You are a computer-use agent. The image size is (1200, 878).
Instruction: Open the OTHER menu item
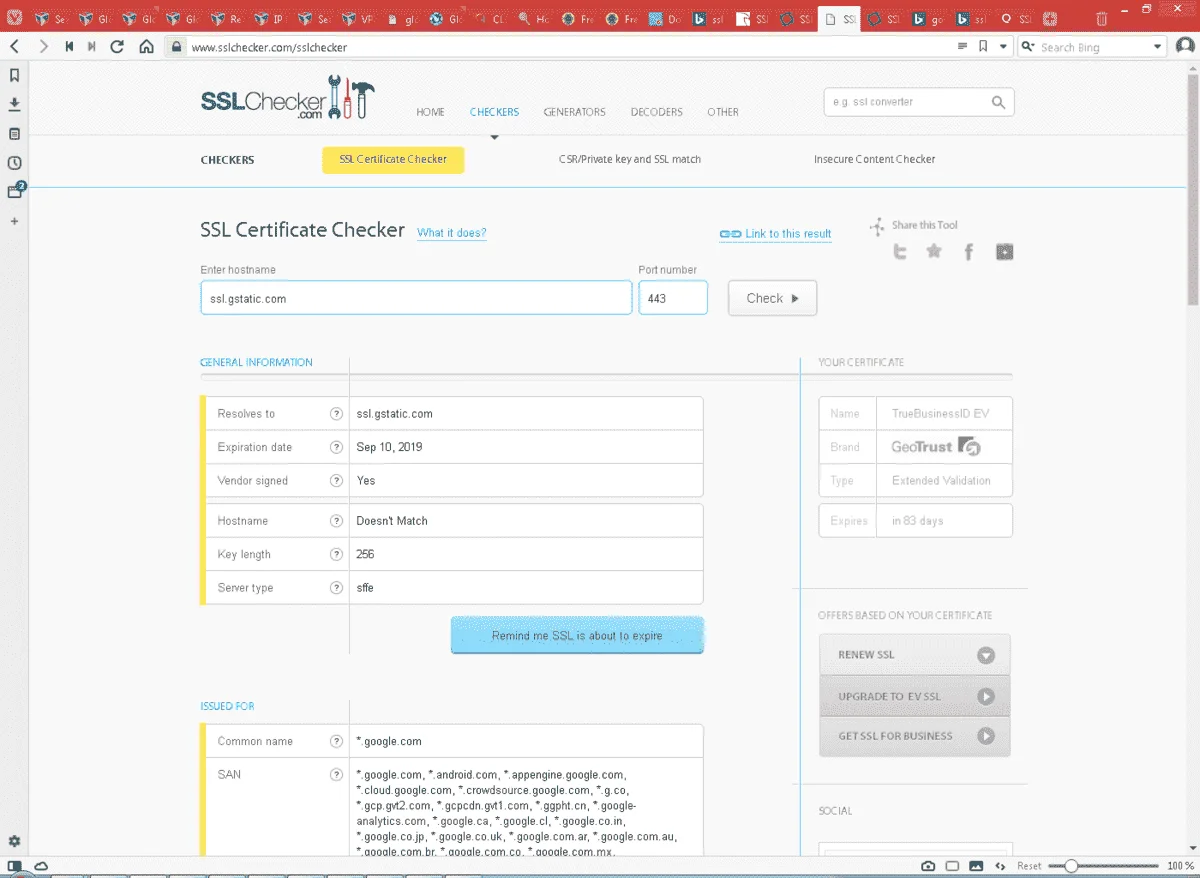723,112
